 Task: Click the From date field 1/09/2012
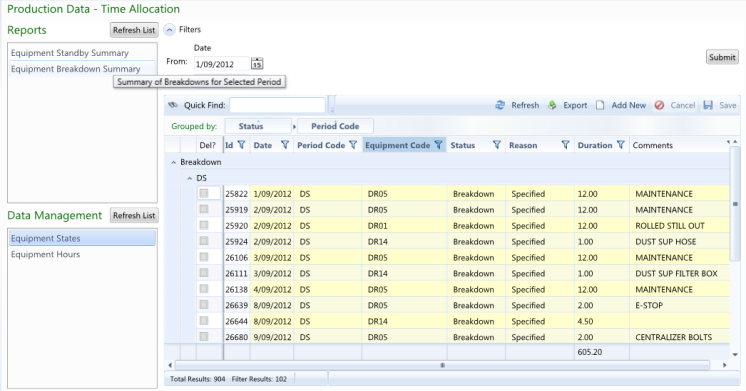point(222,64)
